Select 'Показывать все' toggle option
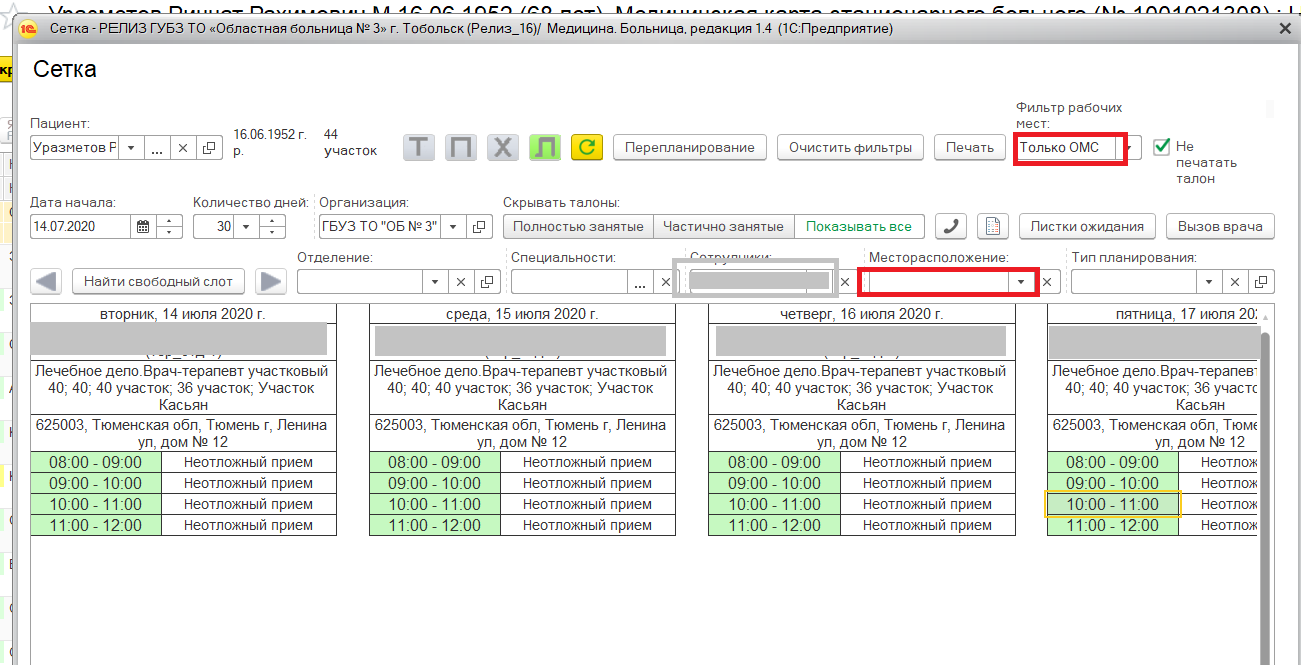The image size is (1301, 665). [x=858, y=227]
